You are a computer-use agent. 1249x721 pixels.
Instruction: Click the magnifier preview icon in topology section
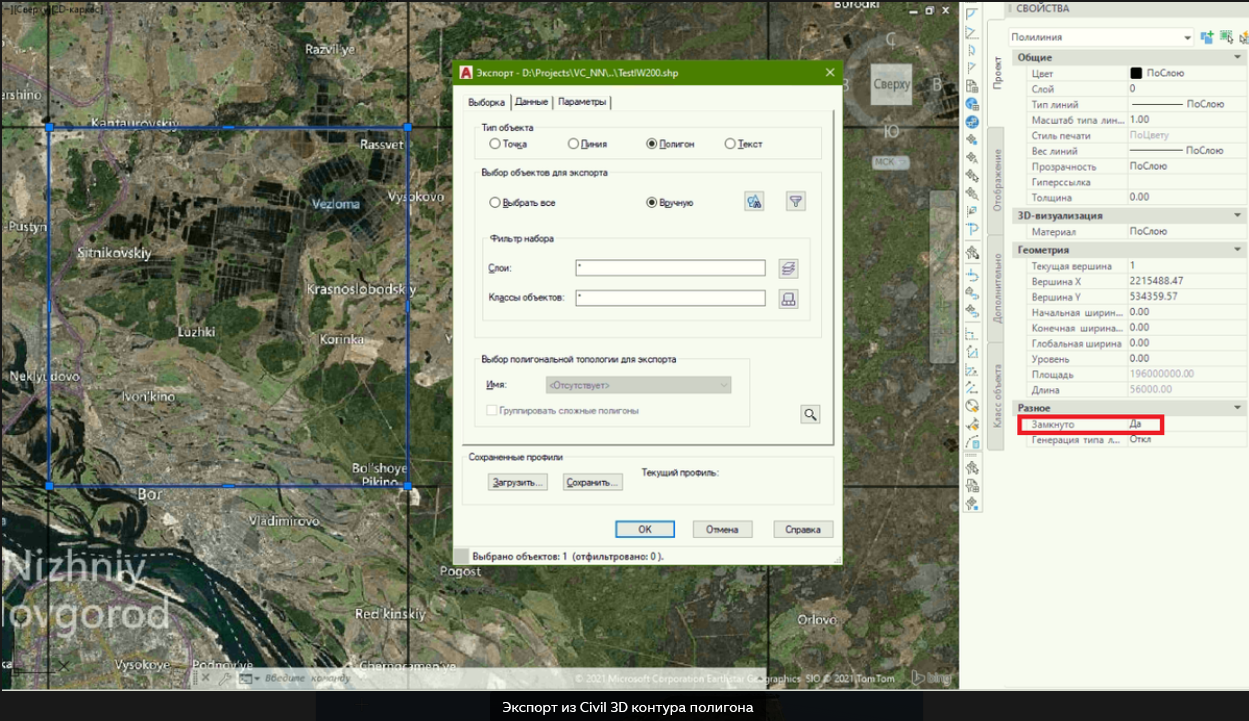pos(810,414)
